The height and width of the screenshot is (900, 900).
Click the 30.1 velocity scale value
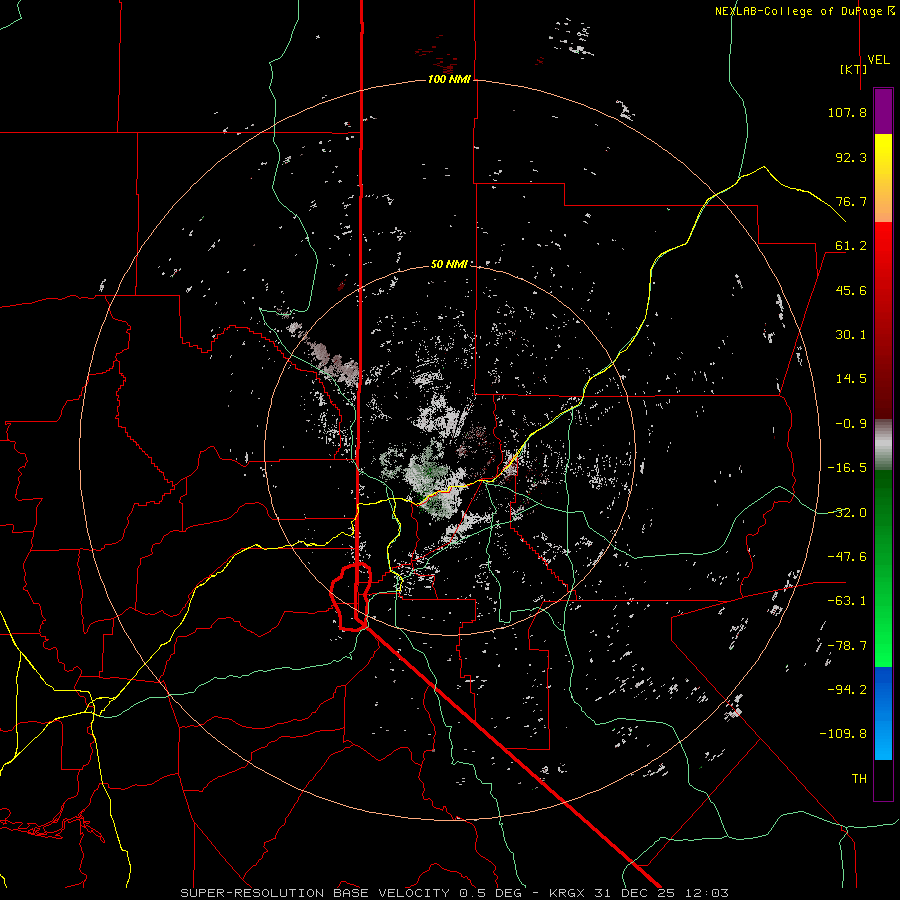pyautogui.click(x=851, y=335)
